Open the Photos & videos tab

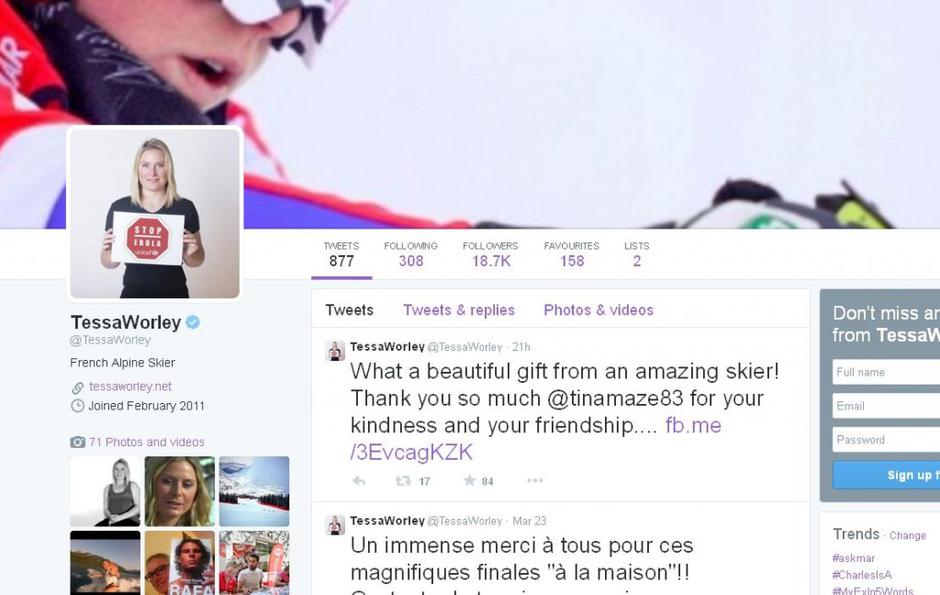click(598, 310)
